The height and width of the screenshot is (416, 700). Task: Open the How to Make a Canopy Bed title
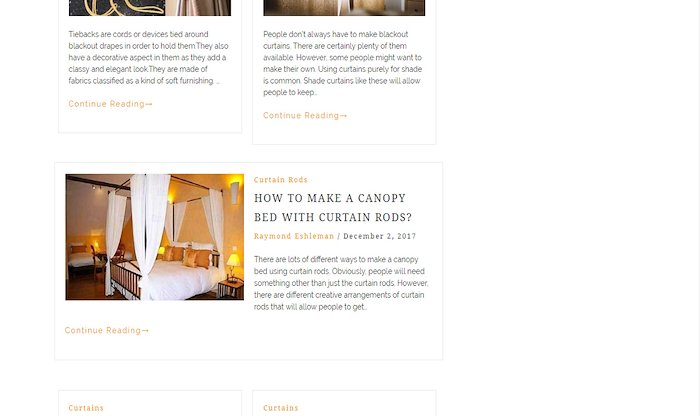coord(333,208)
